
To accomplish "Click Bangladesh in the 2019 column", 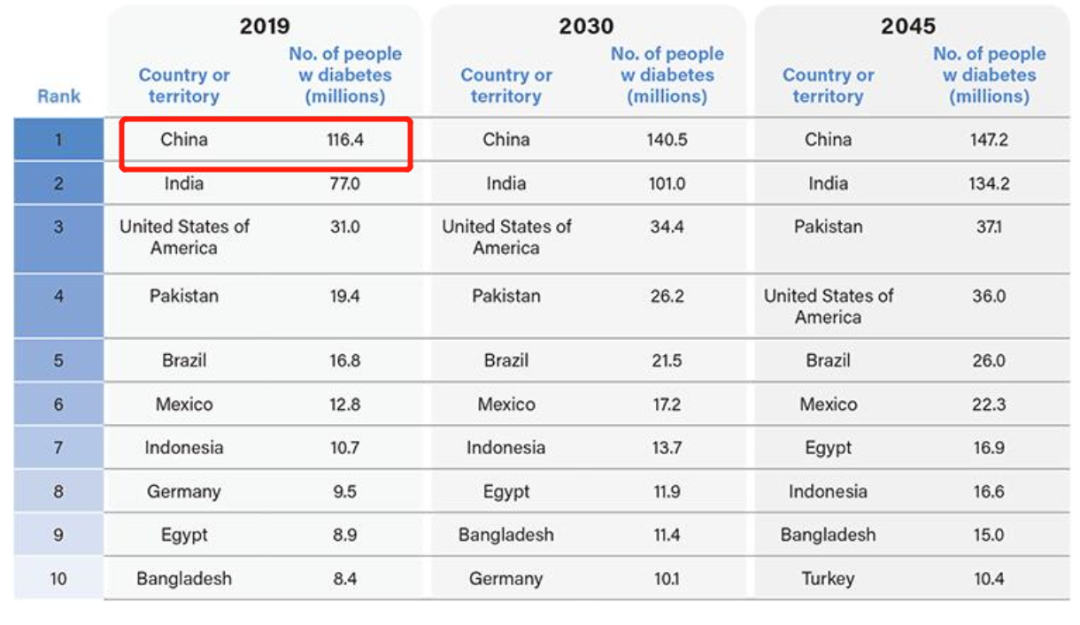I will click(184, 579).
